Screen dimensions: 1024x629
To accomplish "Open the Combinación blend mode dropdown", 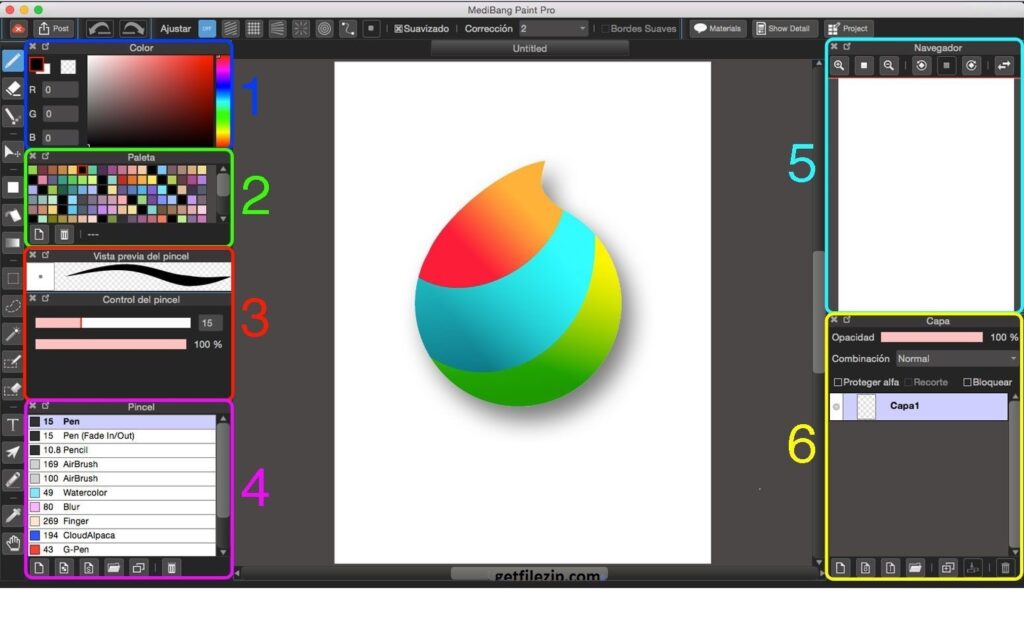I will point(956,359).
